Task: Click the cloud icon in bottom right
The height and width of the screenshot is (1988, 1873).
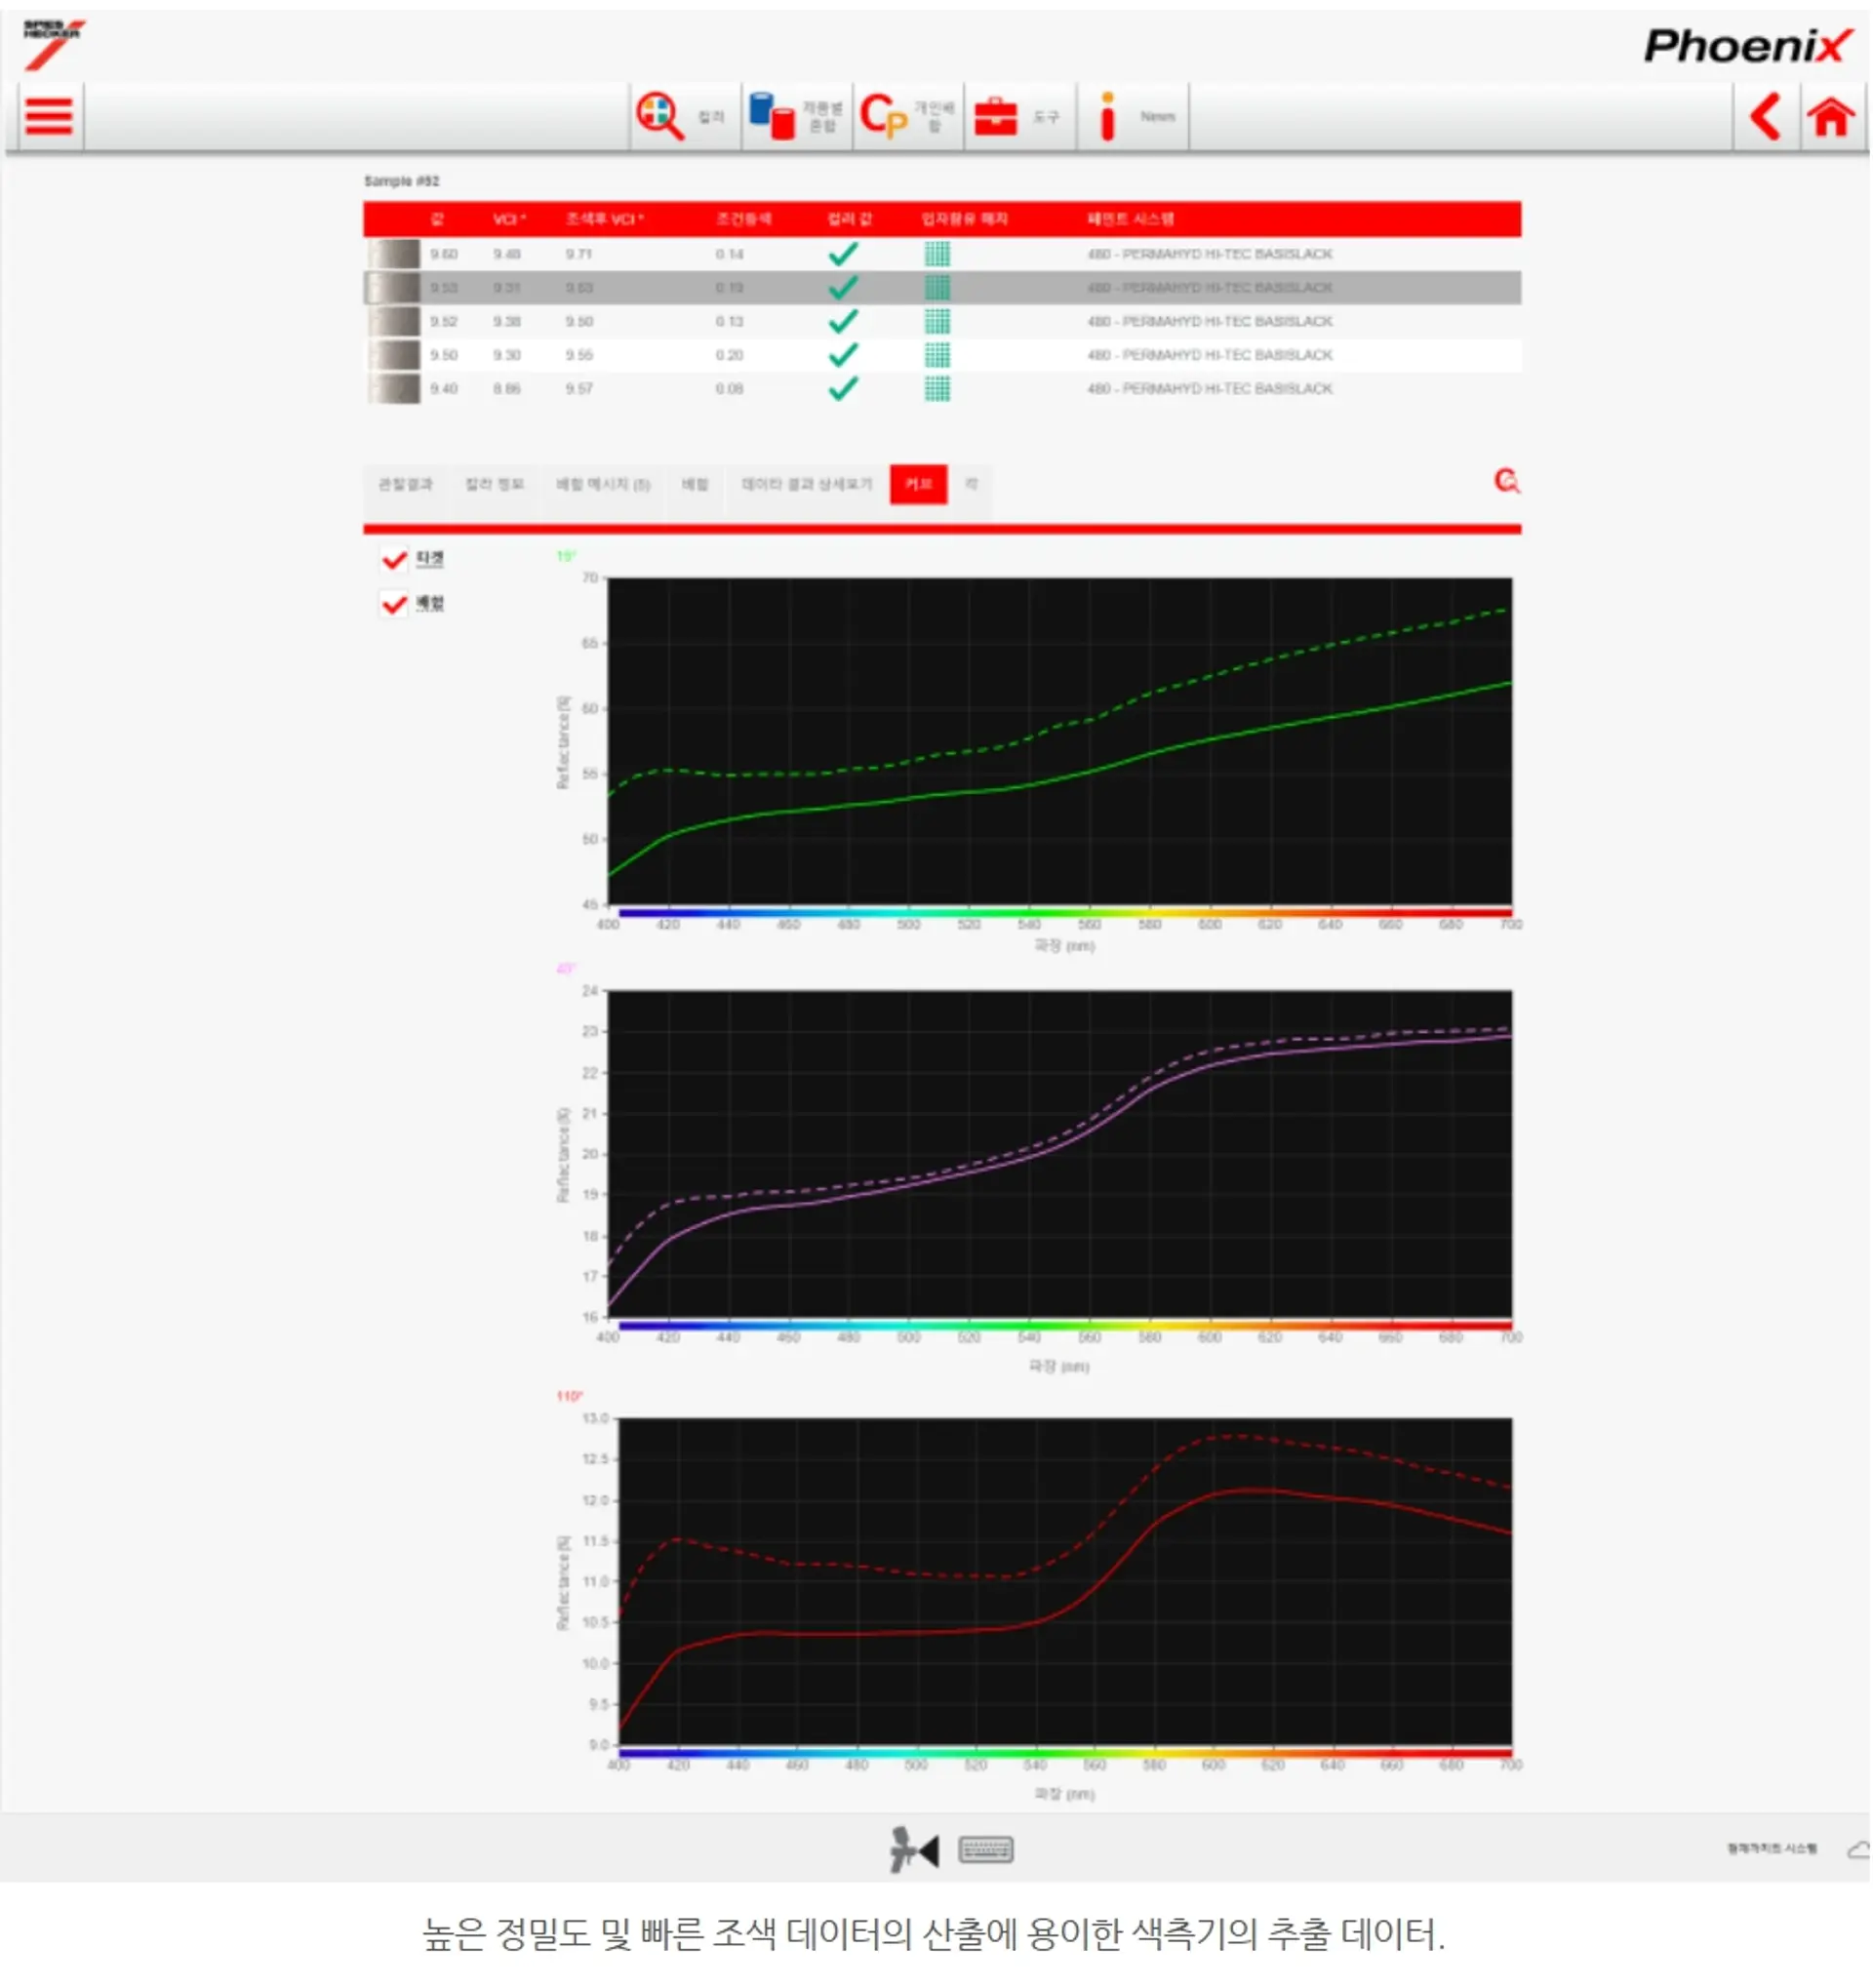Action: pos(1858,1850)
